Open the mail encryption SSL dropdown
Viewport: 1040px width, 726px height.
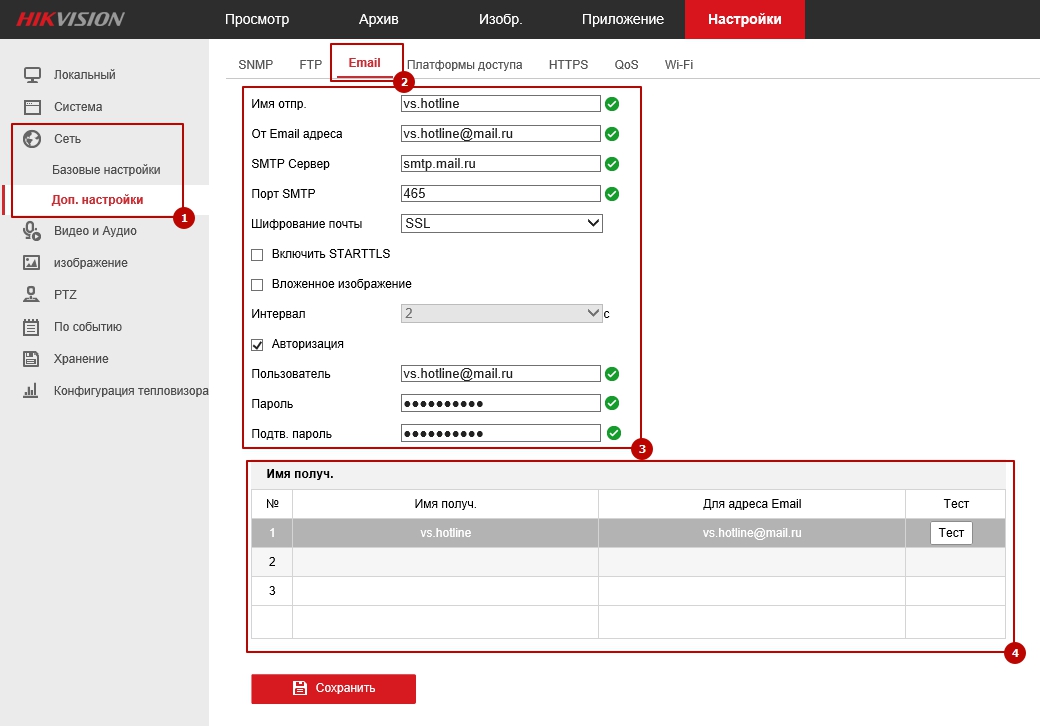[501, 224]
